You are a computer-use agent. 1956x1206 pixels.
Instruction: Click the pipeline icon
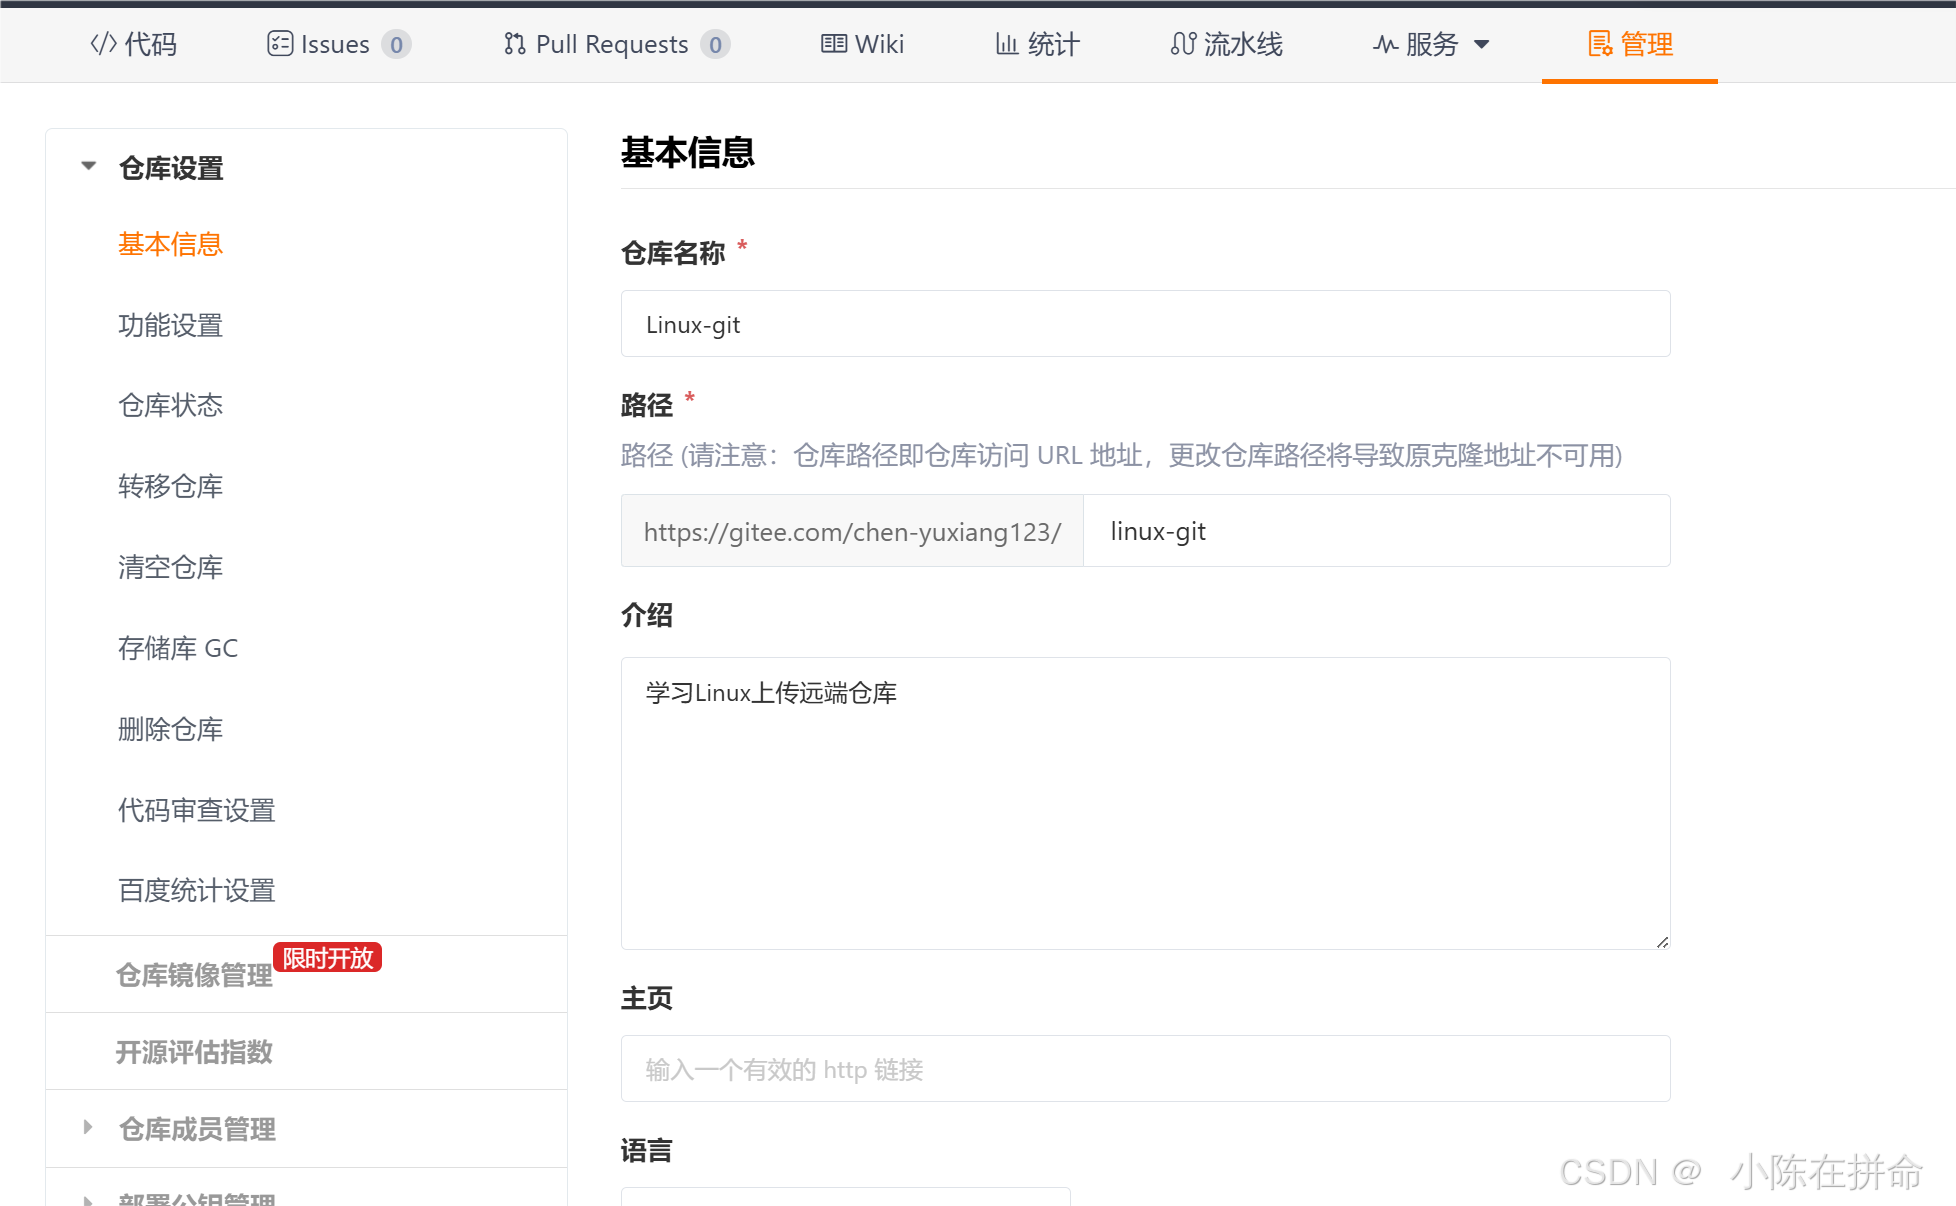[x=1184, y=44]
